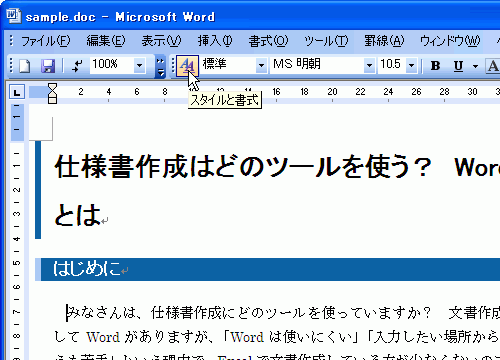The height and width of the screenshot is (360, 500).
Task: Click the vertical ruler
Action: tap(17, 232)
